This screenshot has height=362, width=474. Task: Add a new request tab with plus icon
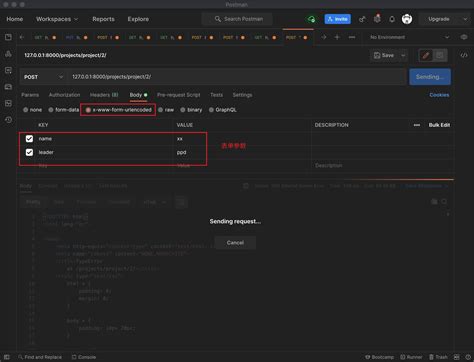(x=337, y=37)
